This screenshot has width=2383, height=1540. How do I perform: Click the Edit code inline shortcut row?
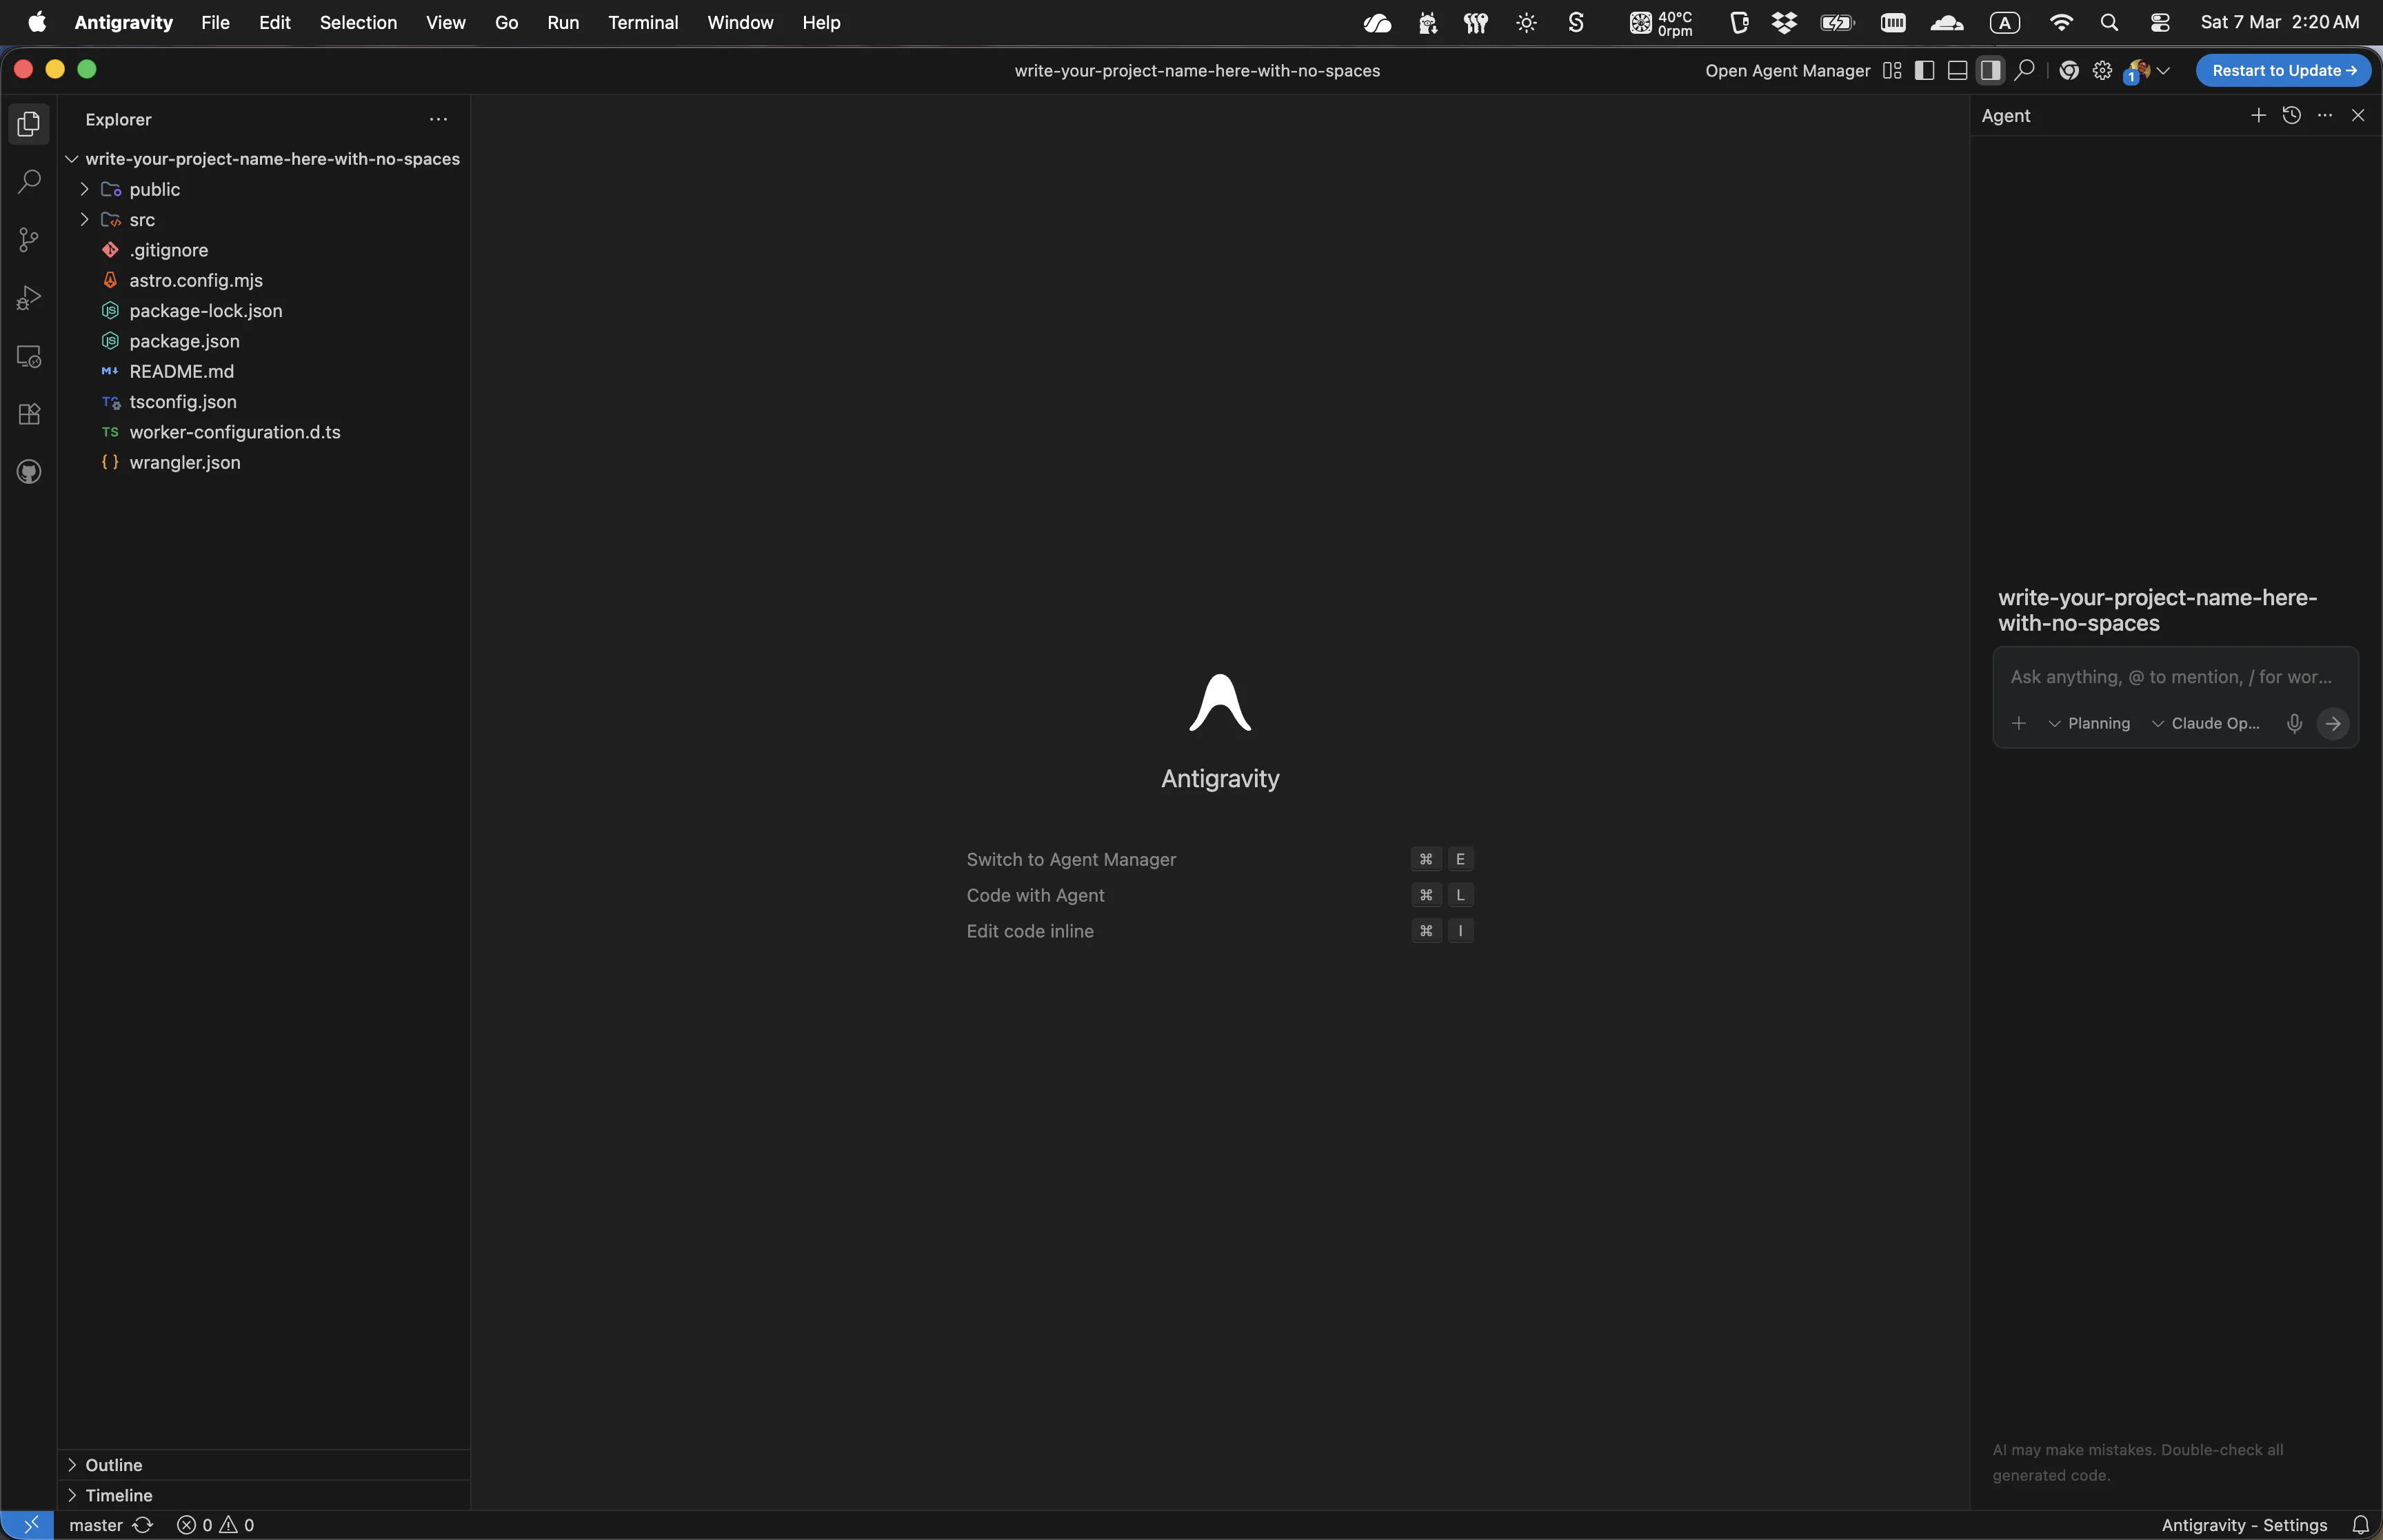(1219, 931)
